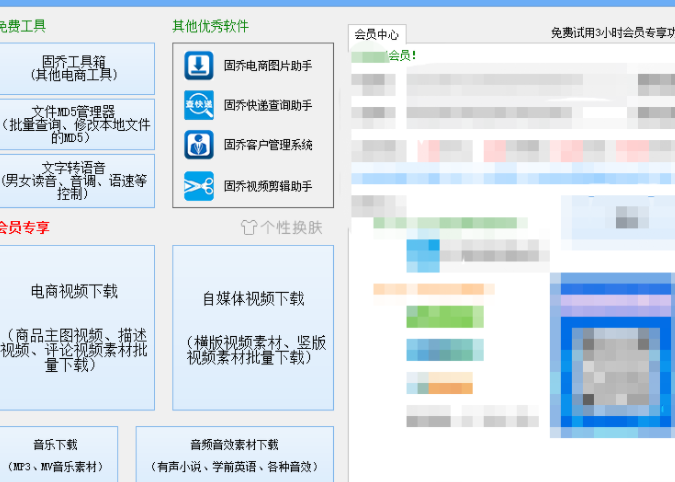The image size is (675, 482).
Task: Open 自媒体视频下载 tile
Action: [253, 328]
